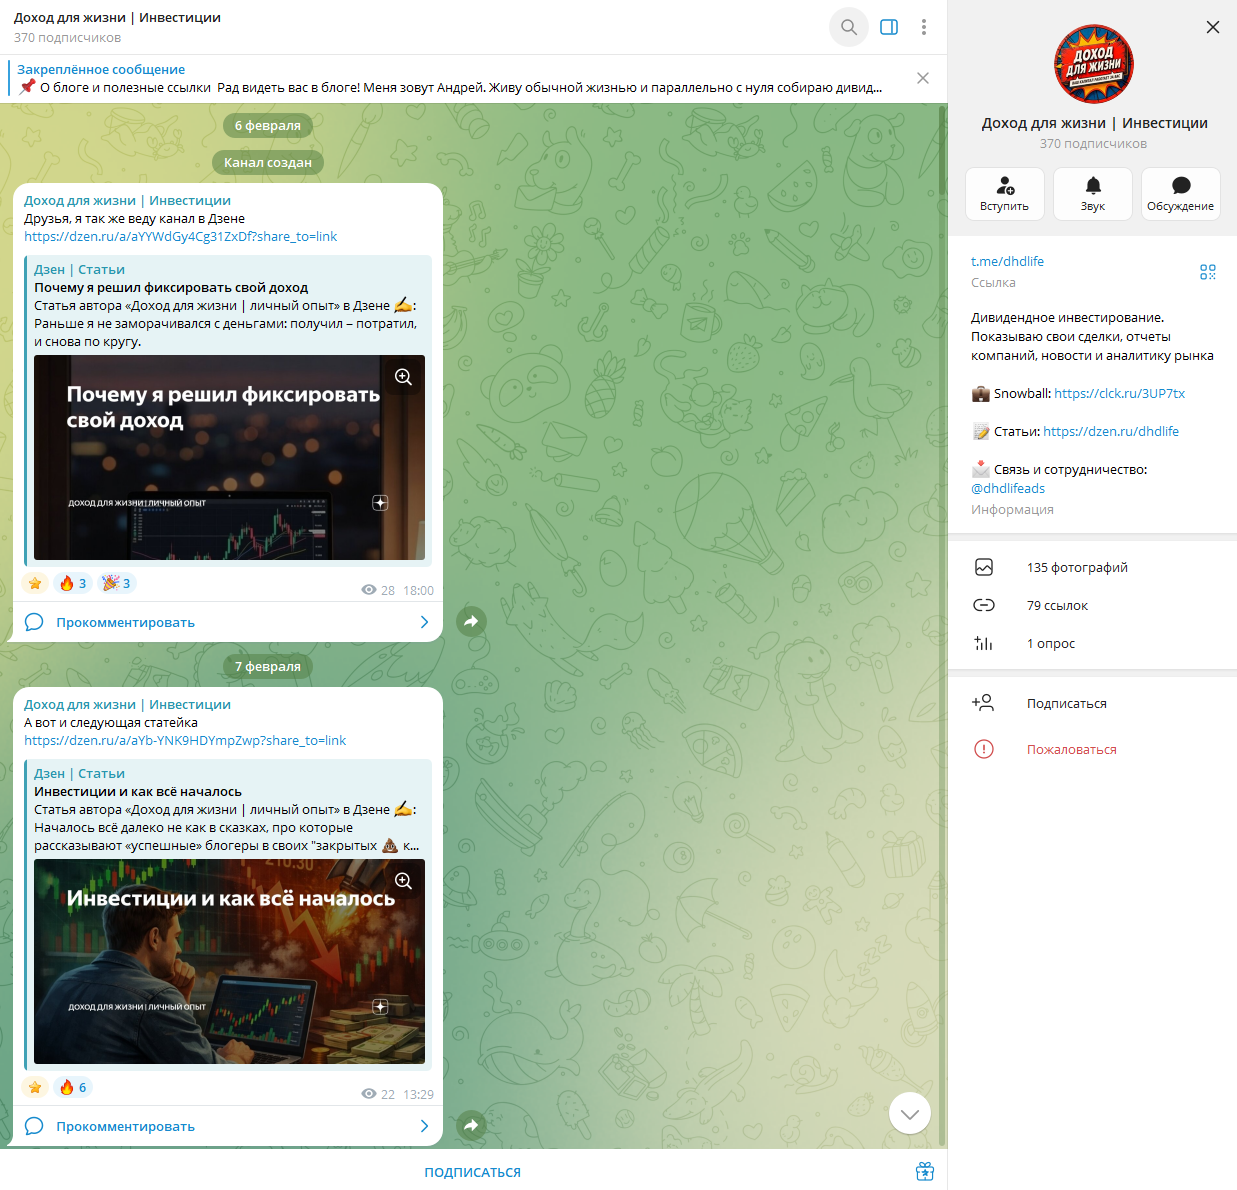Screen dimensions: 1237x1190
Task: Open the 79 ссылок links section
Action: tap(1092, 605)
